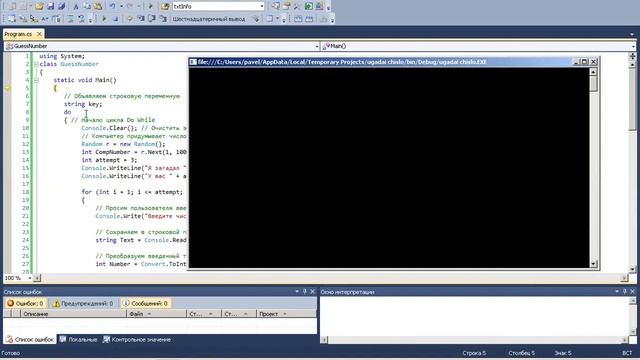Click Start Debugging arrow beside the txtInfo box

pos(150,6)
